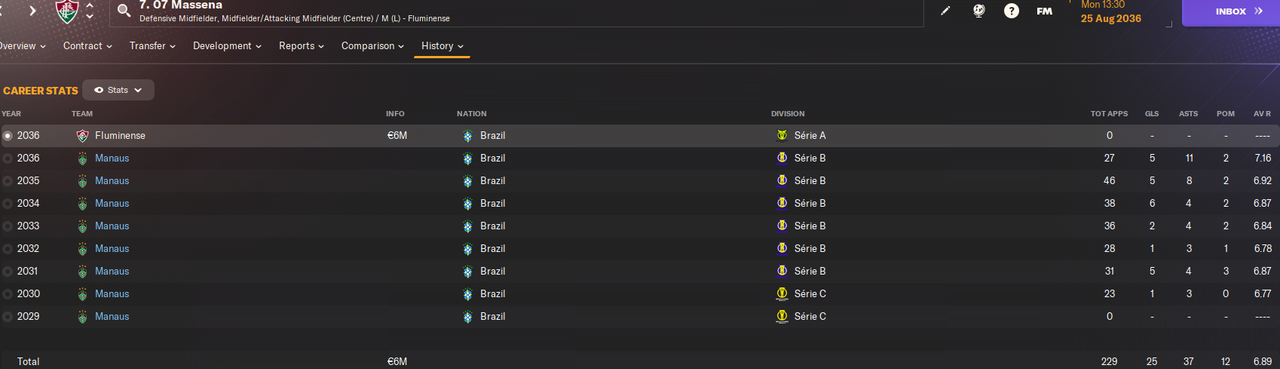Select the 2035 Manaus row radio button
Image resolution: width=1280 pixels, height=369 pixels.
8,181
